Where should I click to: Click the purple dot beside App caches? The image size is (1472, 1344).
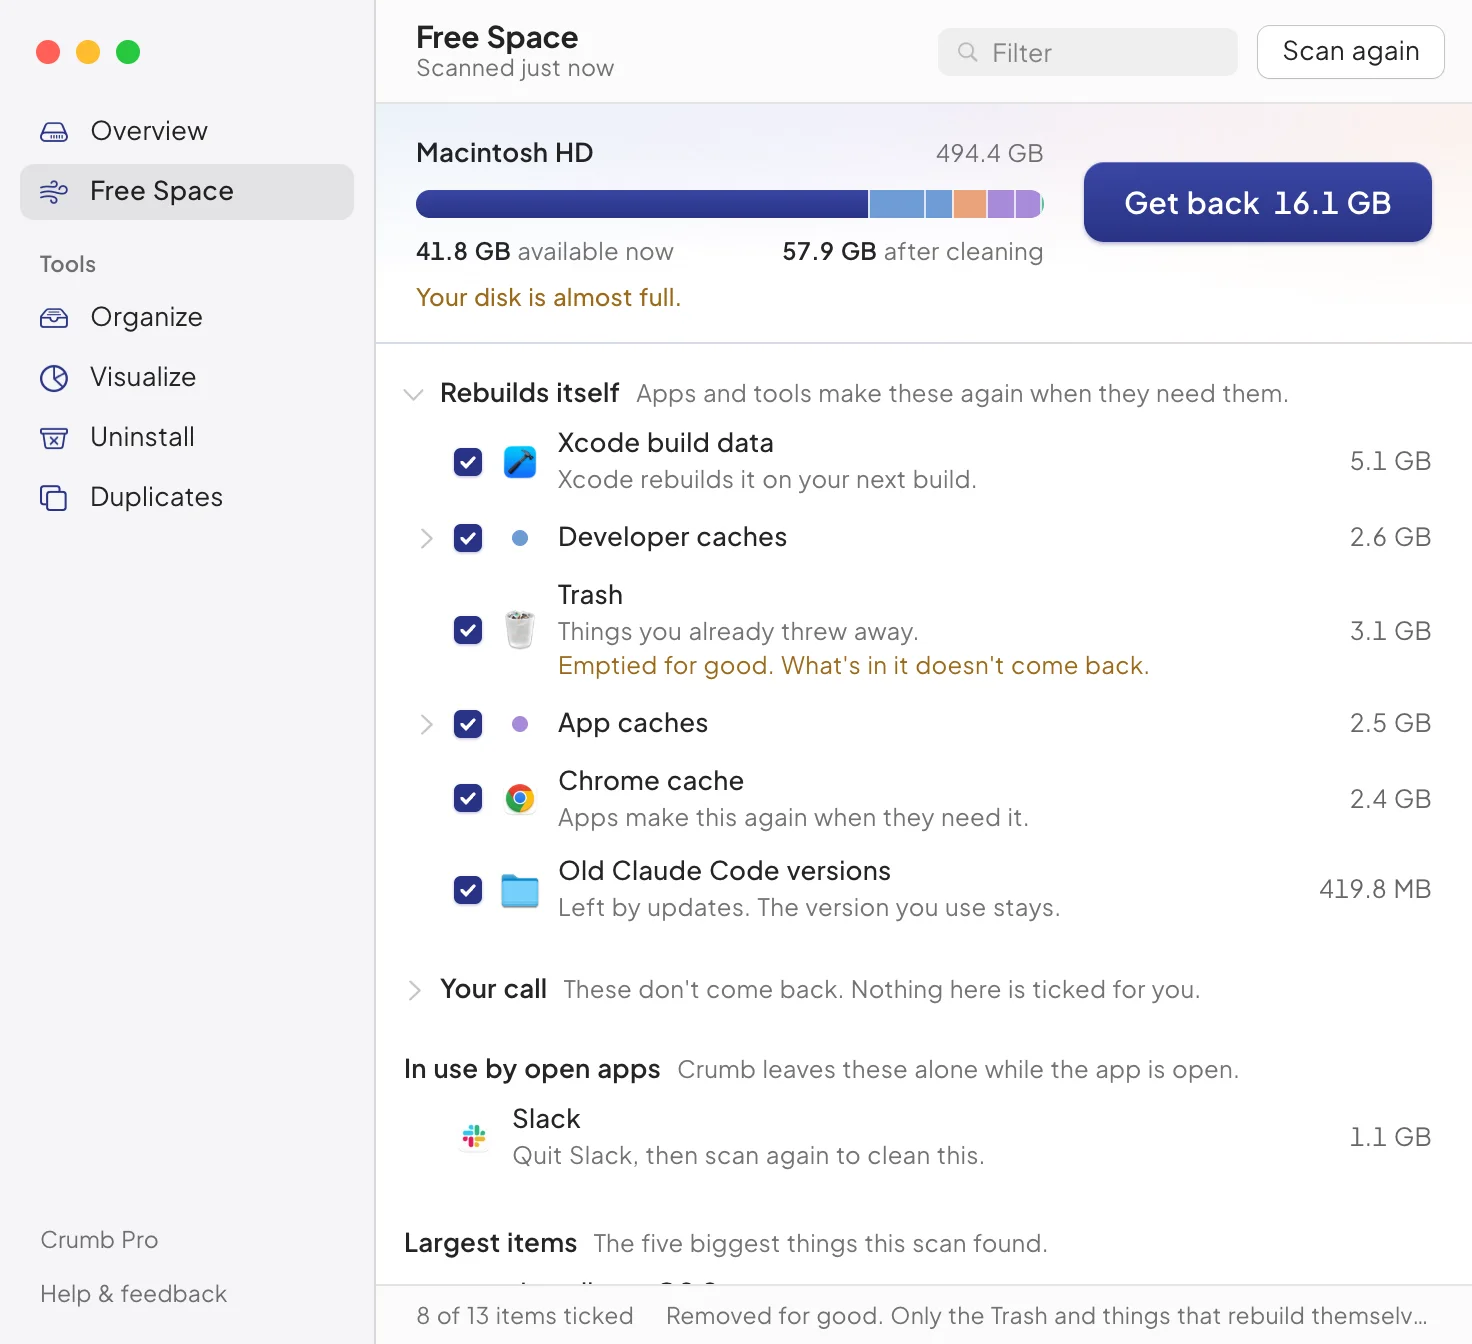[x=520, y=724]
